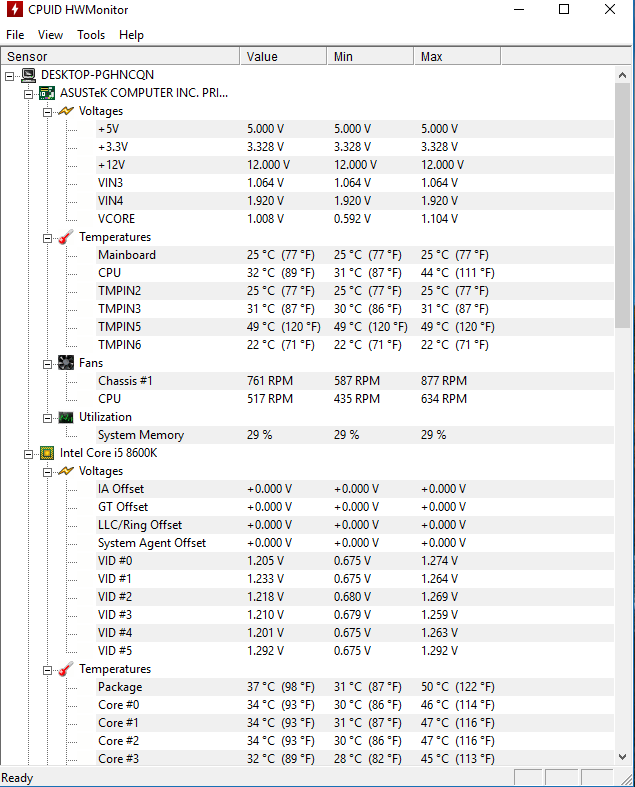Select the Core #0 row
The width and height of the screenshot is (635, 787).
355,705
